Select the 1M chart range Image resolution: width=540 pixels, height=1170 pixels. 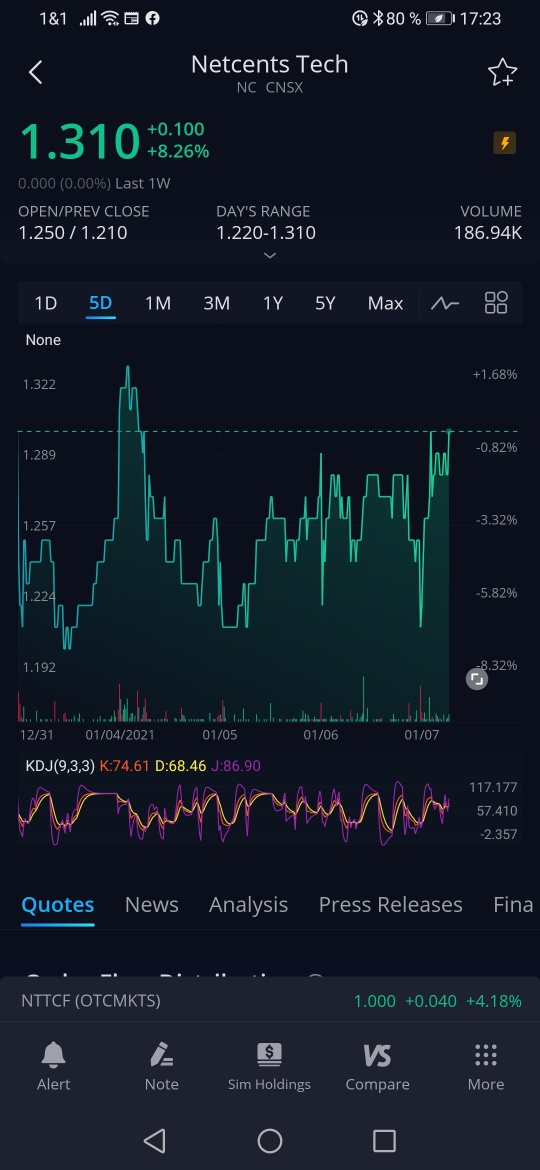[157, 303]
